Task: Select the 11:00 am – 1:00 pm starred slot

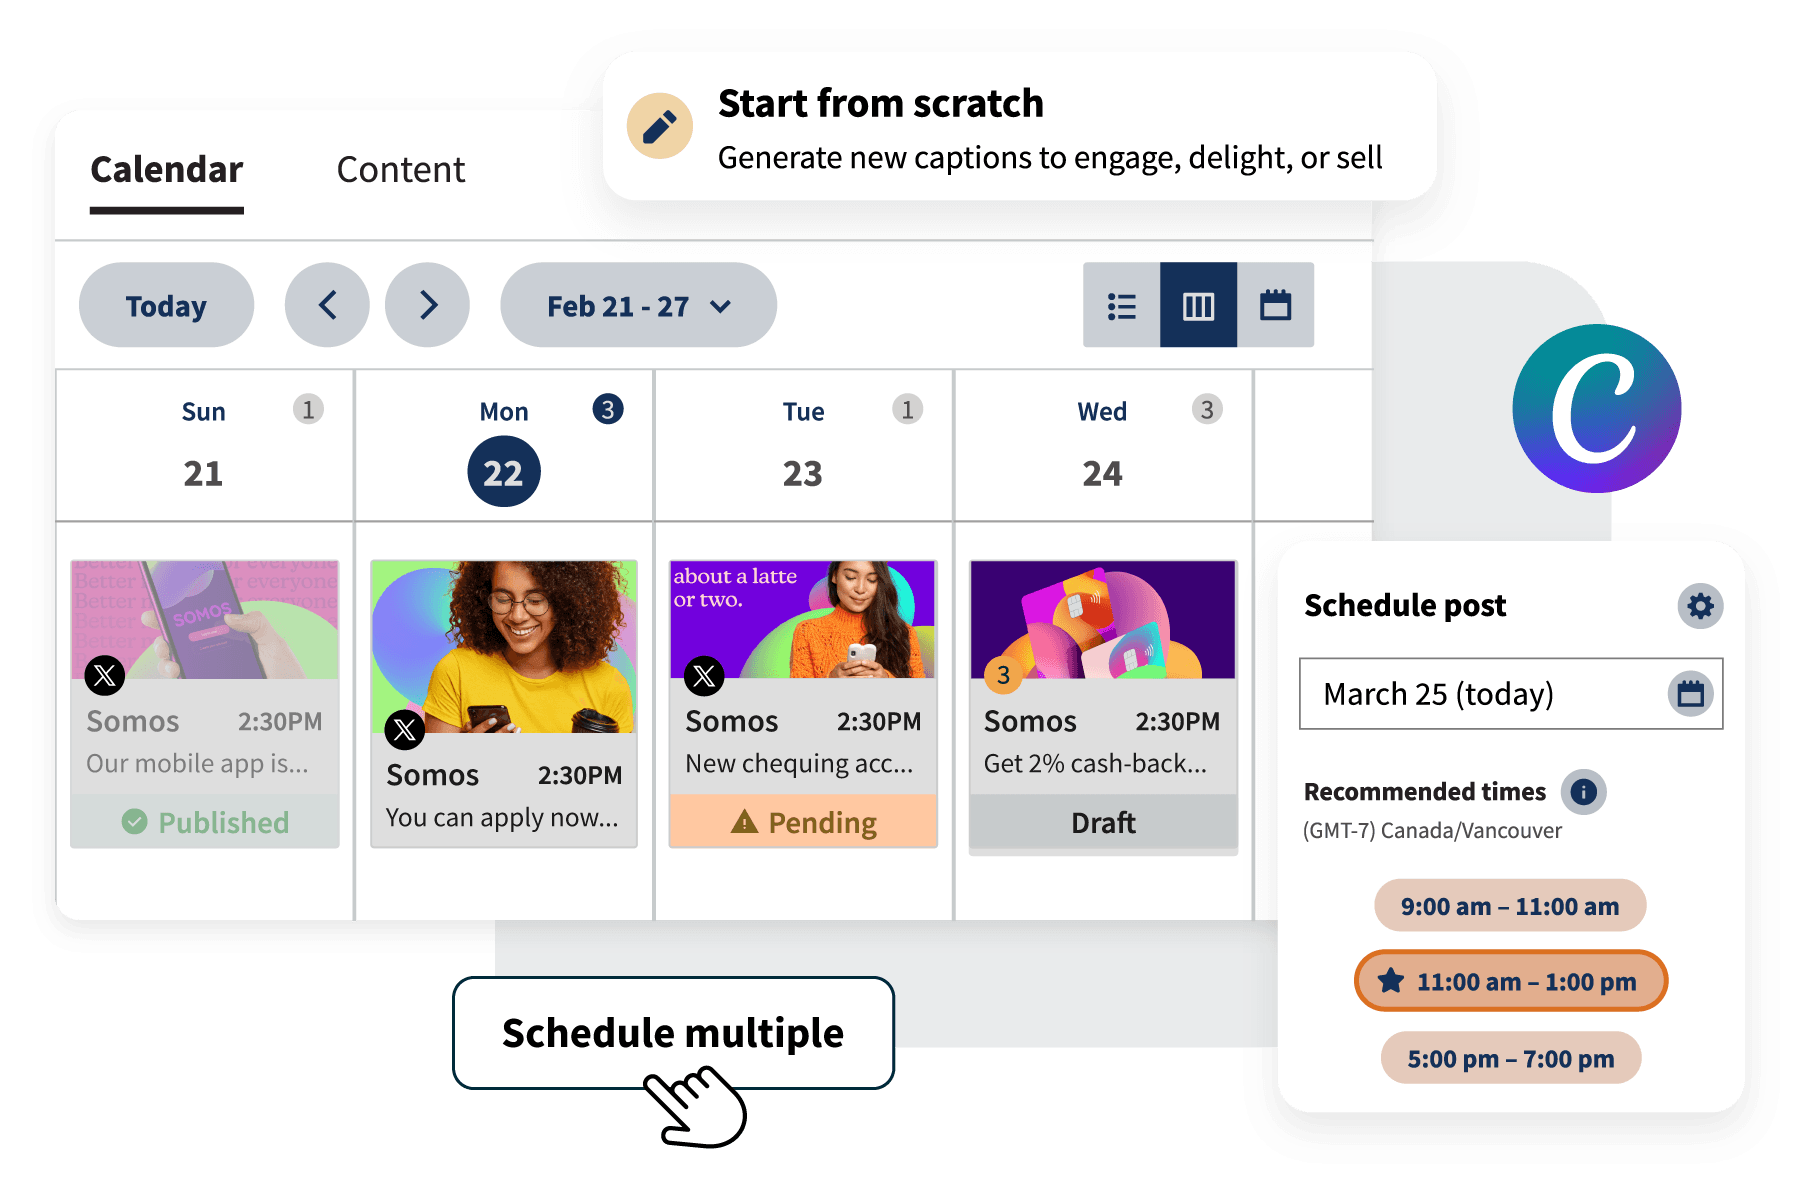Action: 1510,981
